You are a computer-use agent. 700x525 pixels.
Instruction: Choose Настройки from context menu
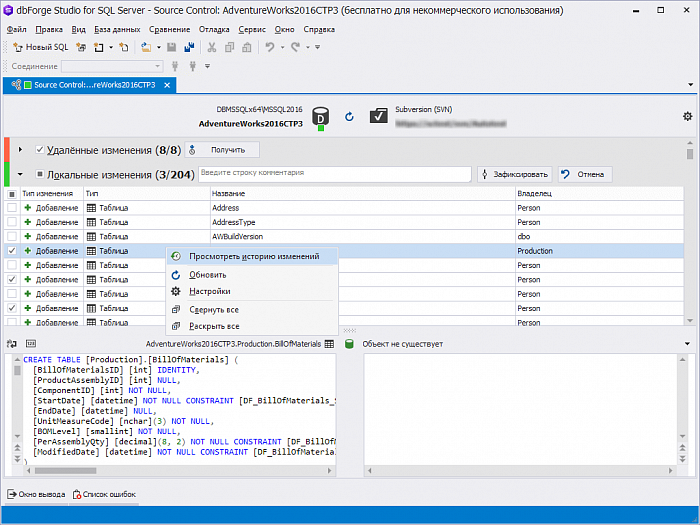(252, 292)
